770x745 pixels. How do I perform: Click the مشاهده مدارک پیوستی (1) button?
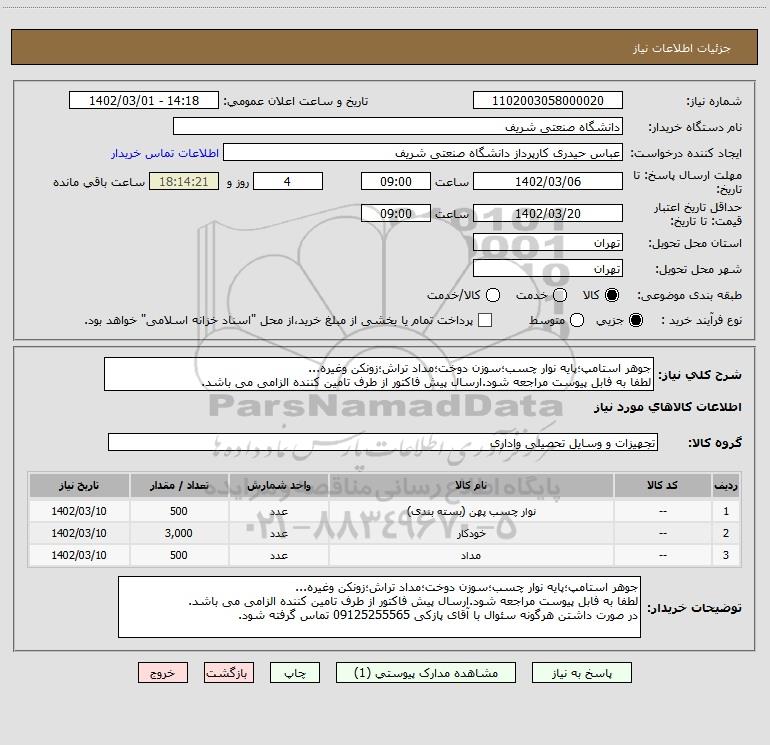click(426, 673)
